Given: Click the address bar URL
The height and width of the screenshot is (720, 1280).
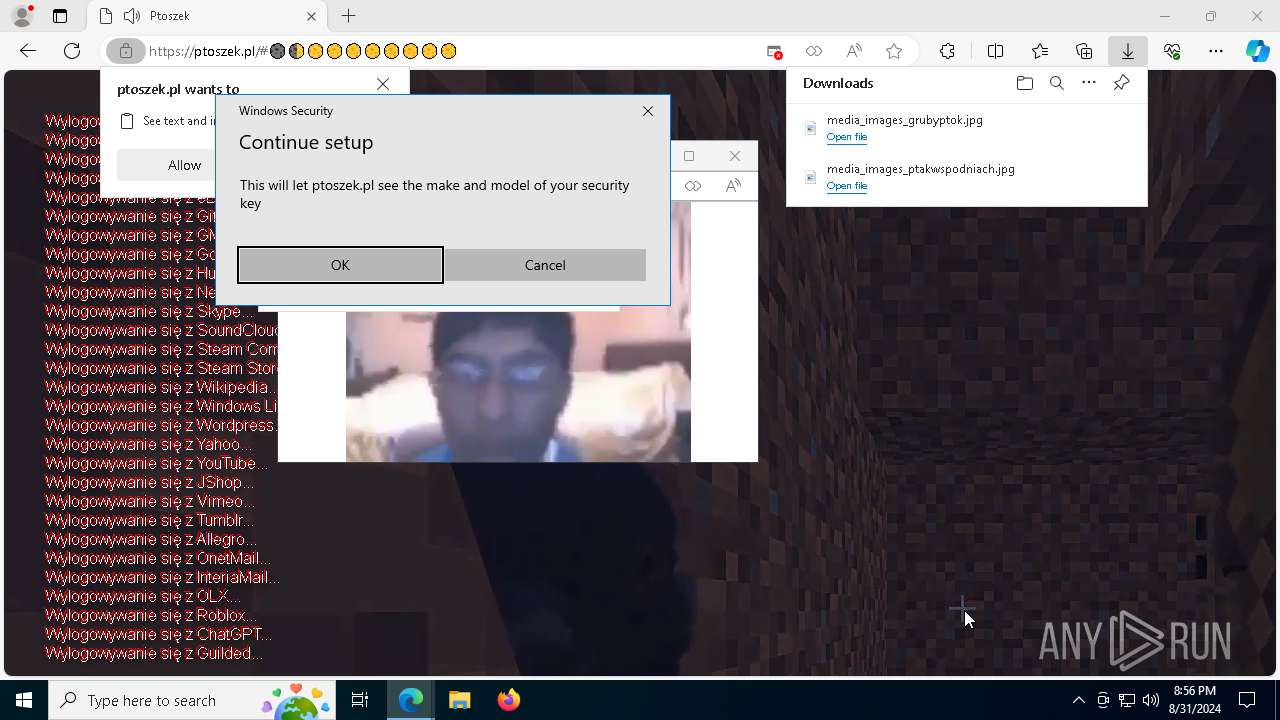Looking at the screenshot, I should (302, 51).
